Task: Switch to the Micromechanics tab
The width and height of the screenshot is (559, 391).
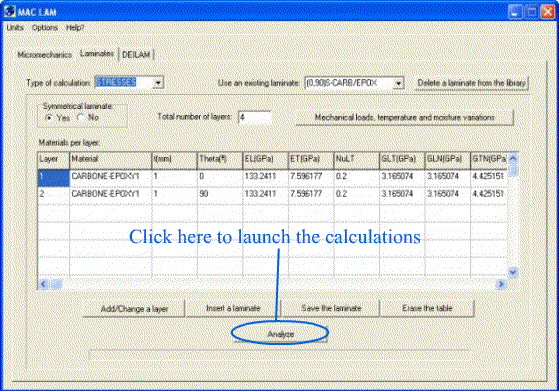Action: point(45,55)
